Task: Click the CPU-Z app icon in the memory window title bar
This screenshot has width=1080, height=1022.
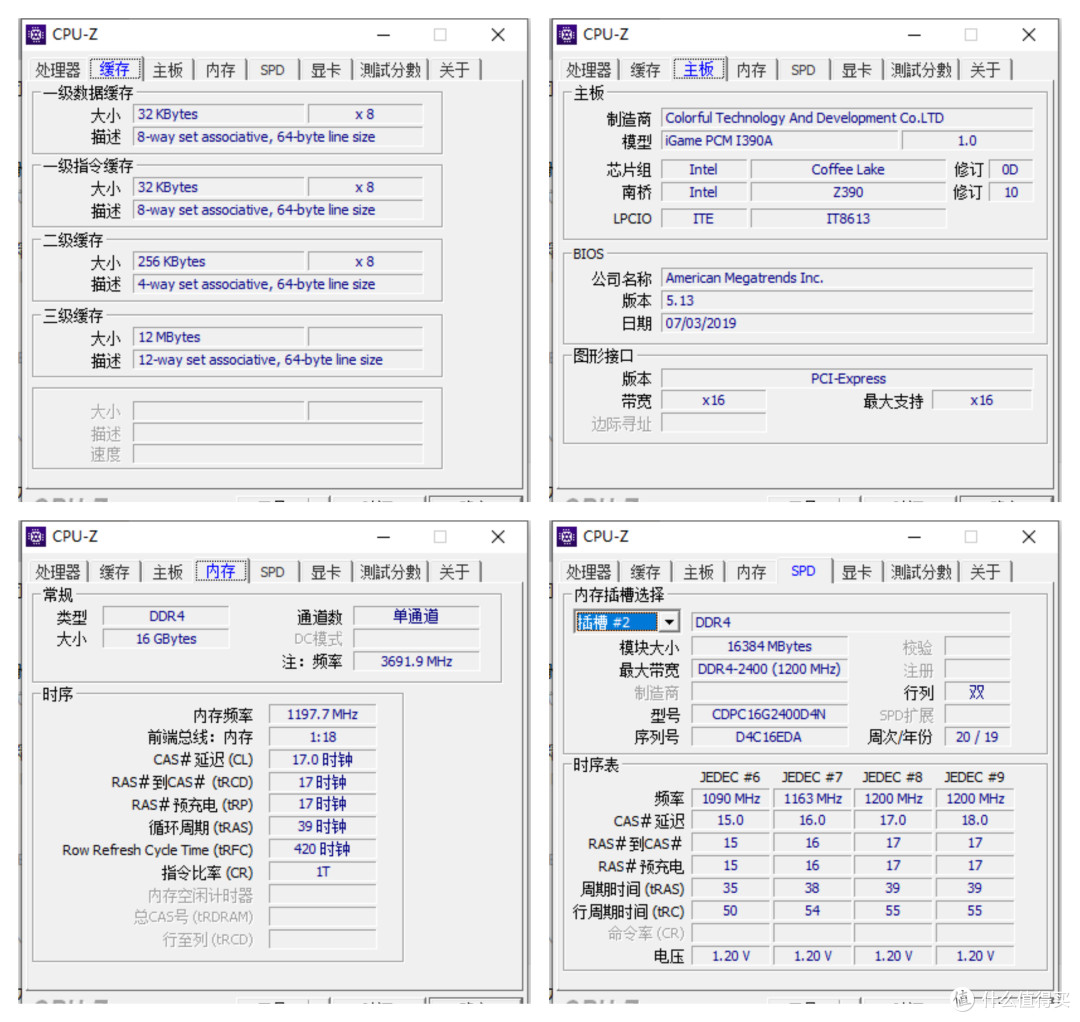Action: (x=36, y=536)
